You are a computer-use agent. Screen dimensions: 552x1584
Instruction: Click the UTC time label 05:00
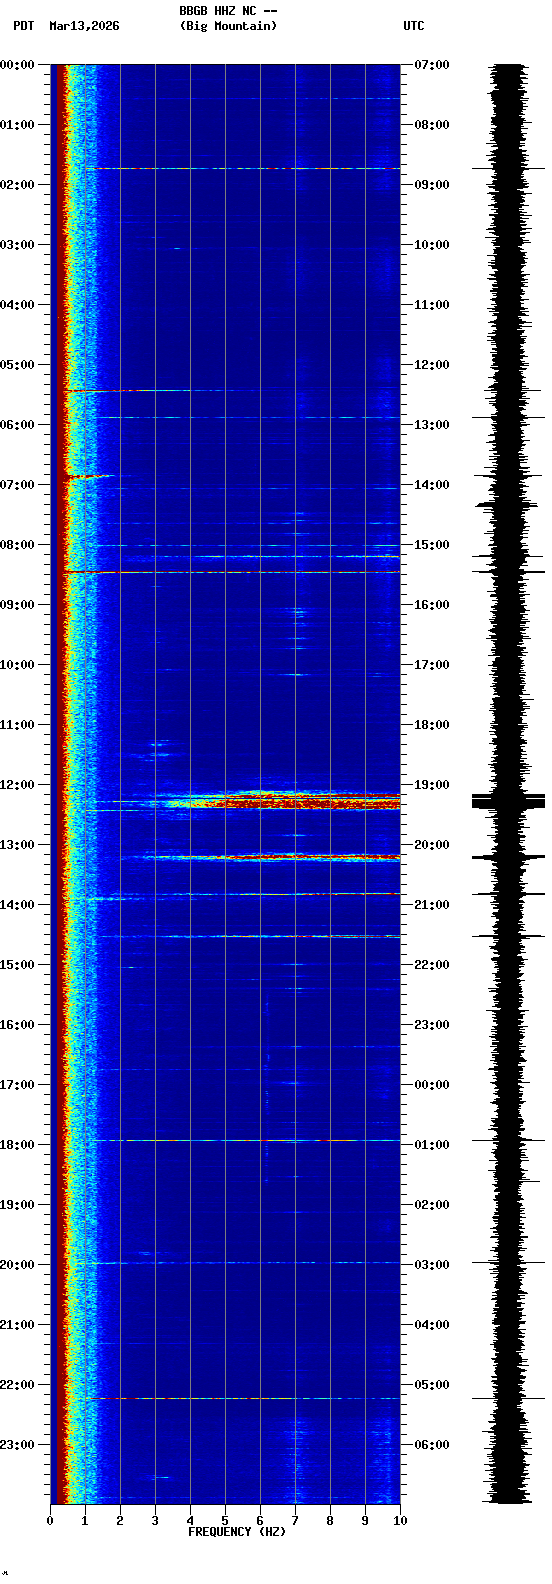tap(432, 1385)
